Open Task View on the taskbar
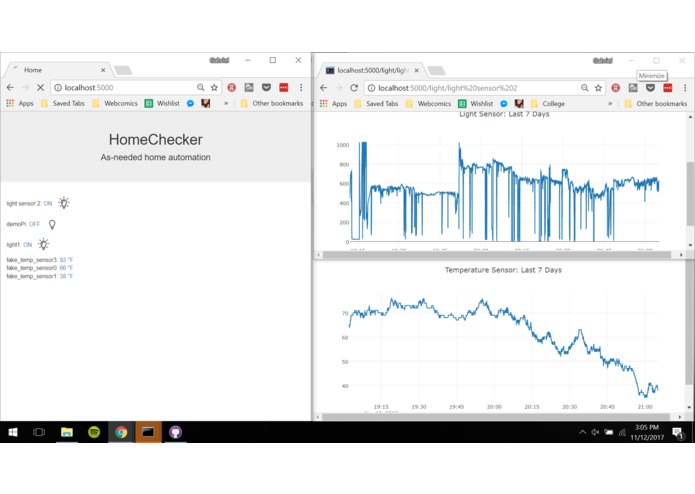The width and height of the screenshot is (695, 494). click(x=39, y=432)
